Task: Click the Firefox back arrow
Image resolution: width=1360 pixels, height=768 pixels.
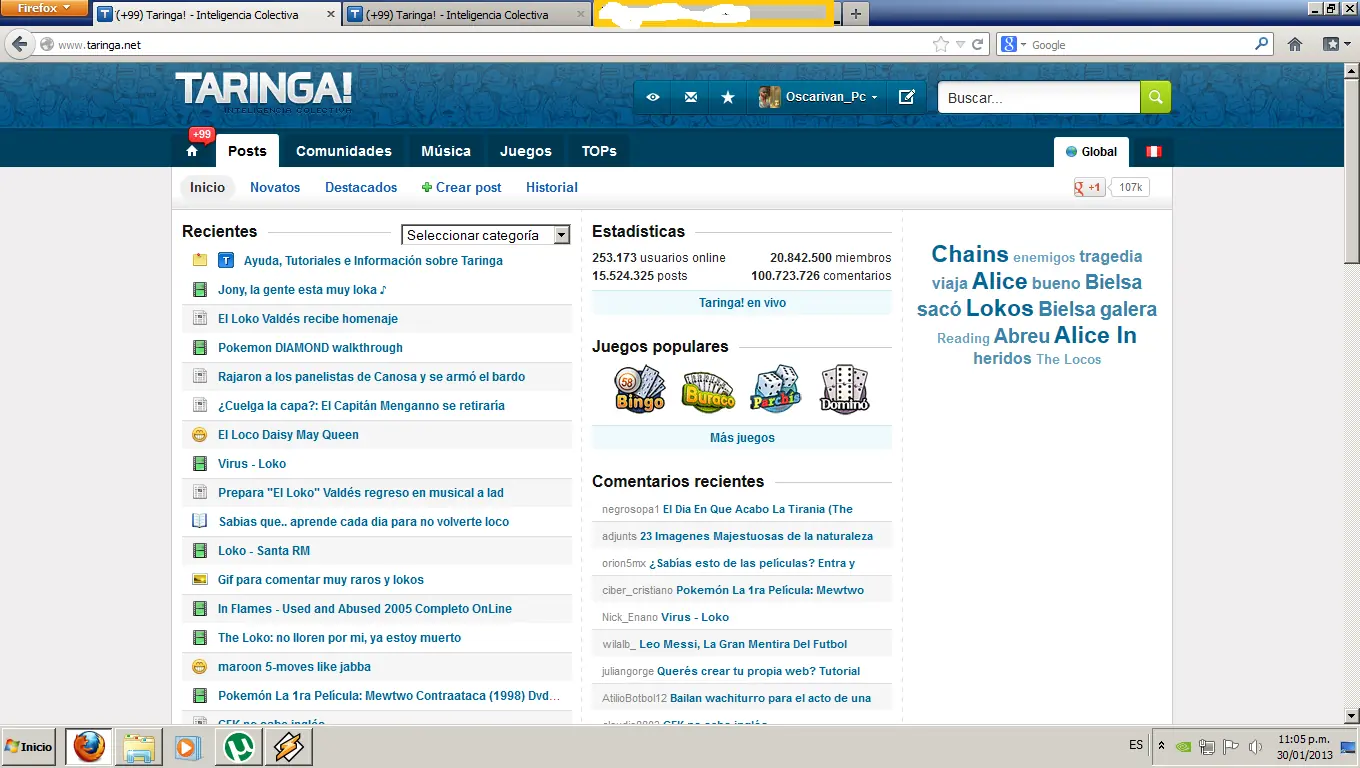Action: 19,44
